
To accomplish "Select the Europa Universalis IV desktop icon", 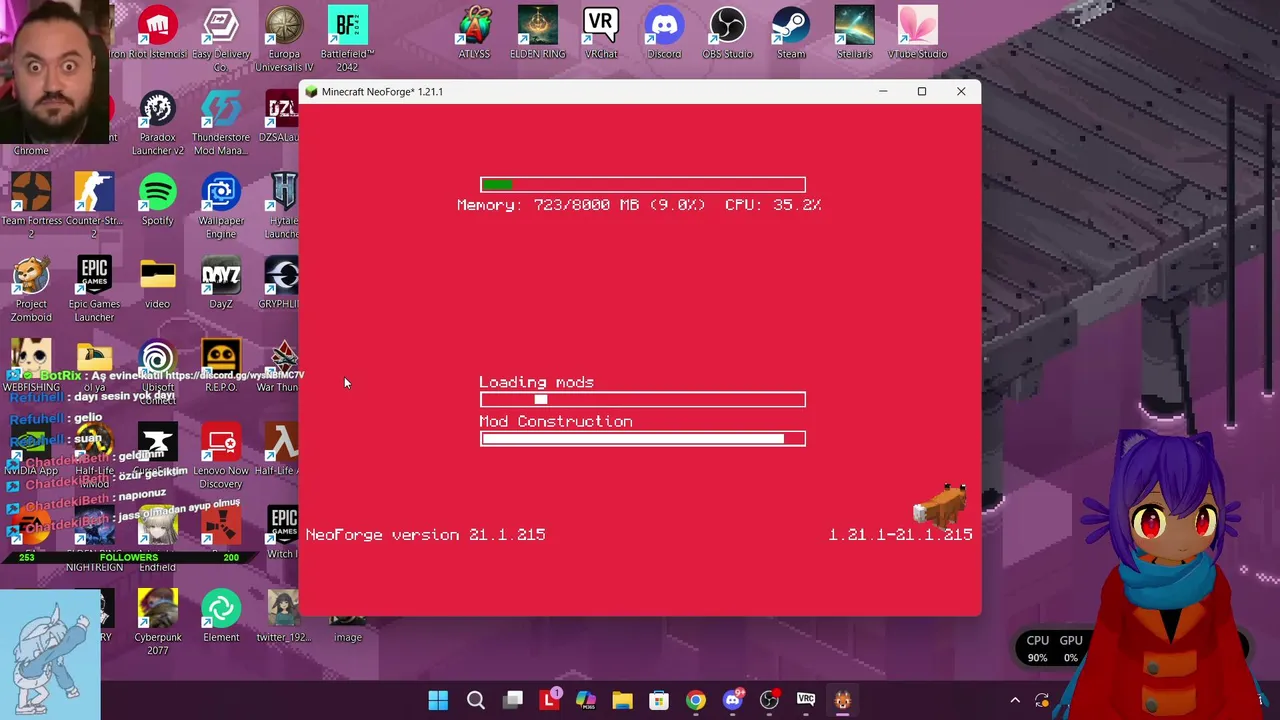I will tap(284, 38).
